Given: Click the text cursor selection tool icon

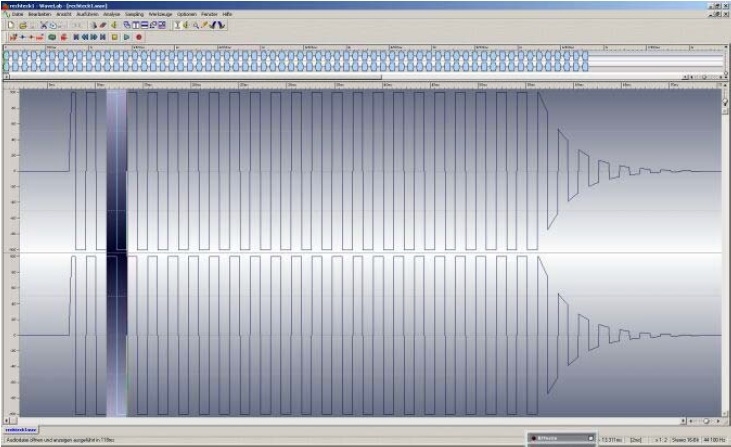Looking at the screenshot, I should [x=178, y=25].
